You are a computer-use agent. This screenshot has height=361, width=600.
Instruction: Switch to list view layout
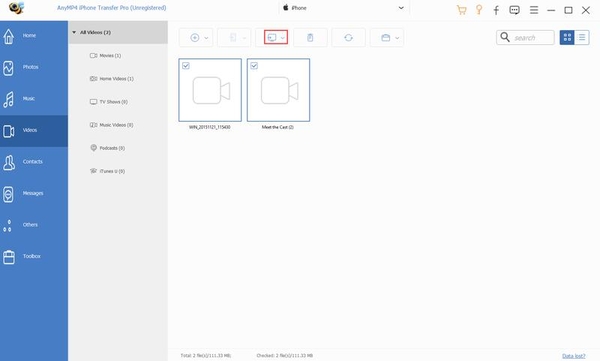pos(582,38)
